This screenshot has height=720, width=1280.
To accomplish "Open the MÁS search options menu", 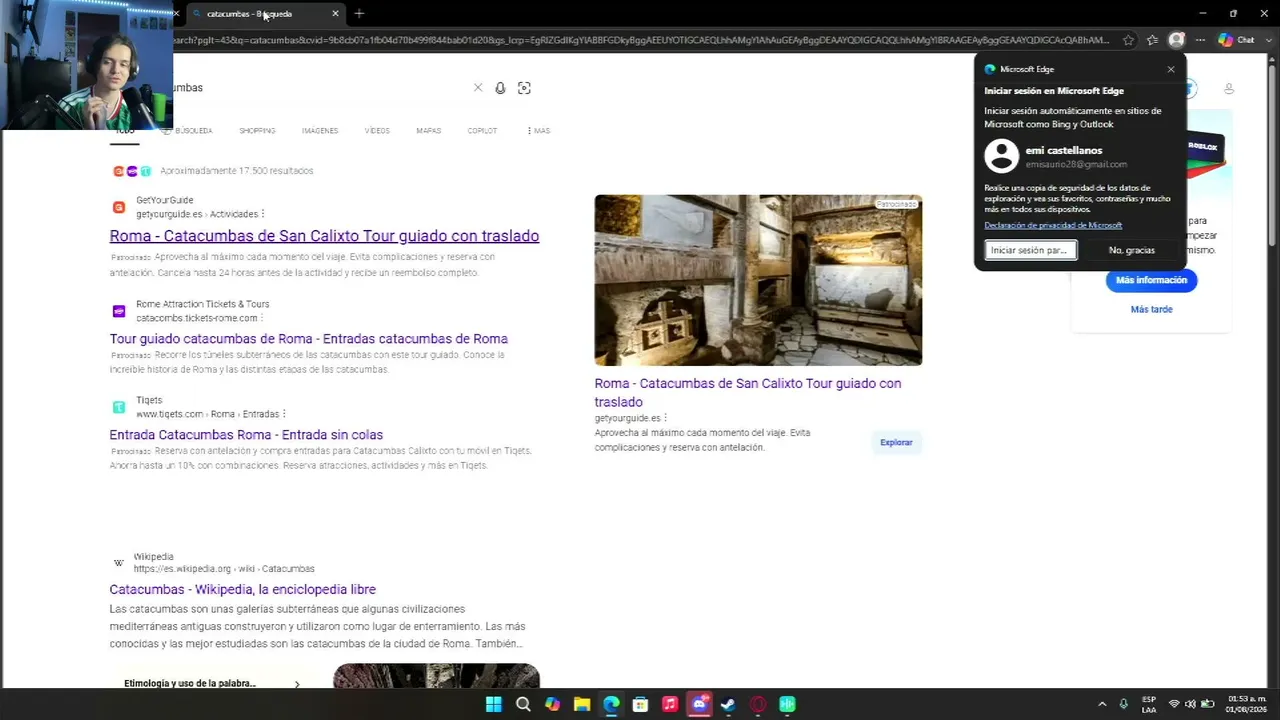I will [x=538, y=131].
